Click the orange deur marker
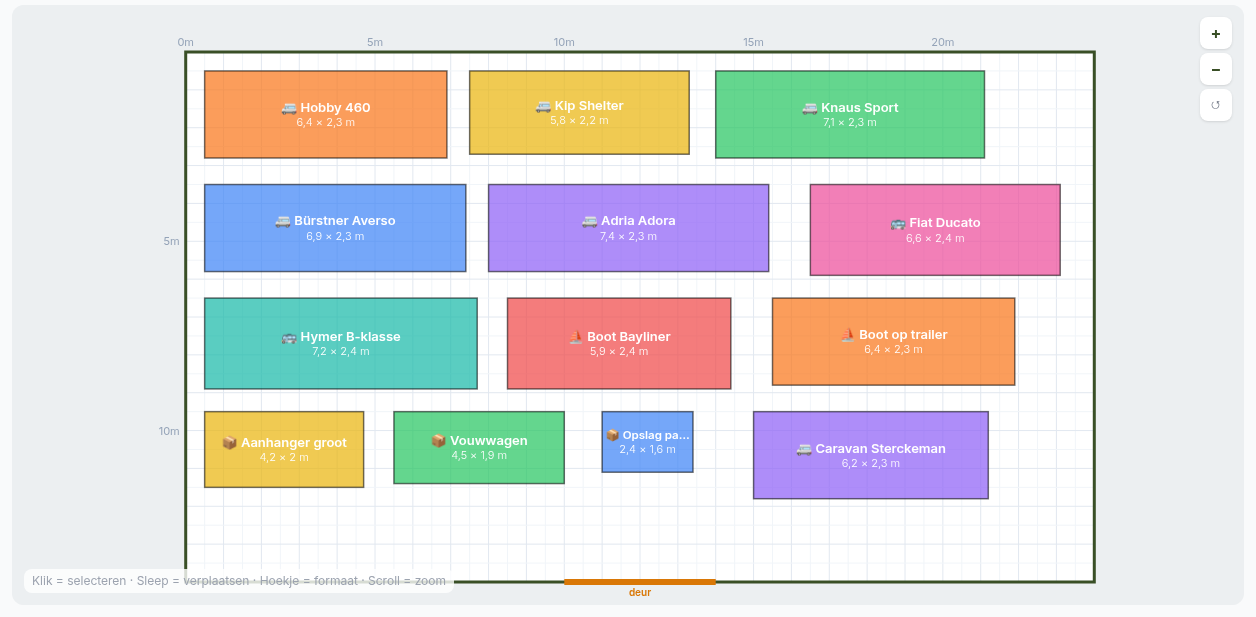1256x617 pixels. pos(640,582)
